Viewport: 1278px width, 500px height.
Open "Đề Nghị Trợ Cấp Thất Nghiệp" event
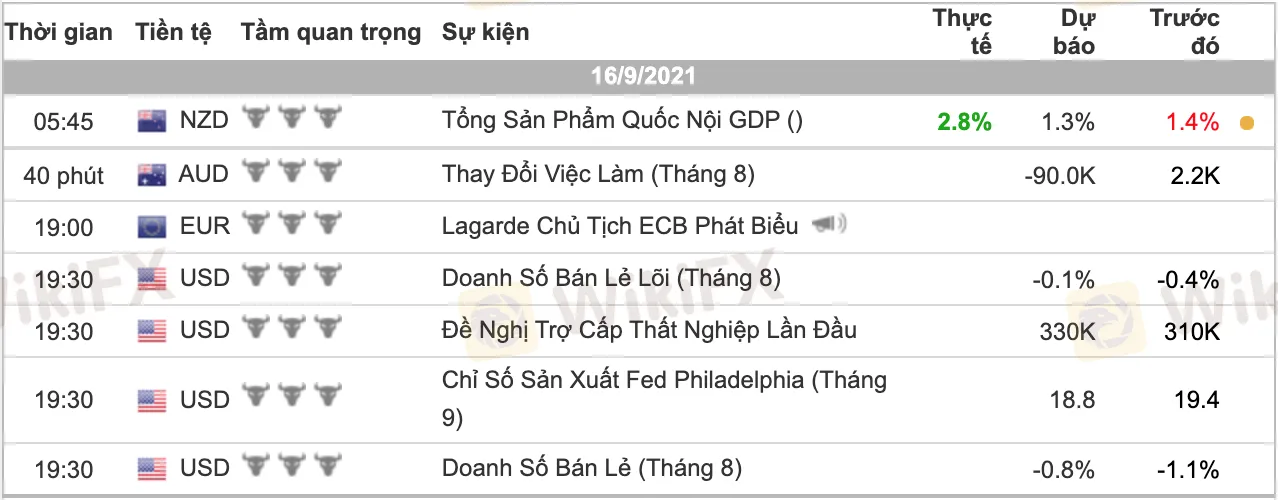pyautogui.click(x=649, y=330)
